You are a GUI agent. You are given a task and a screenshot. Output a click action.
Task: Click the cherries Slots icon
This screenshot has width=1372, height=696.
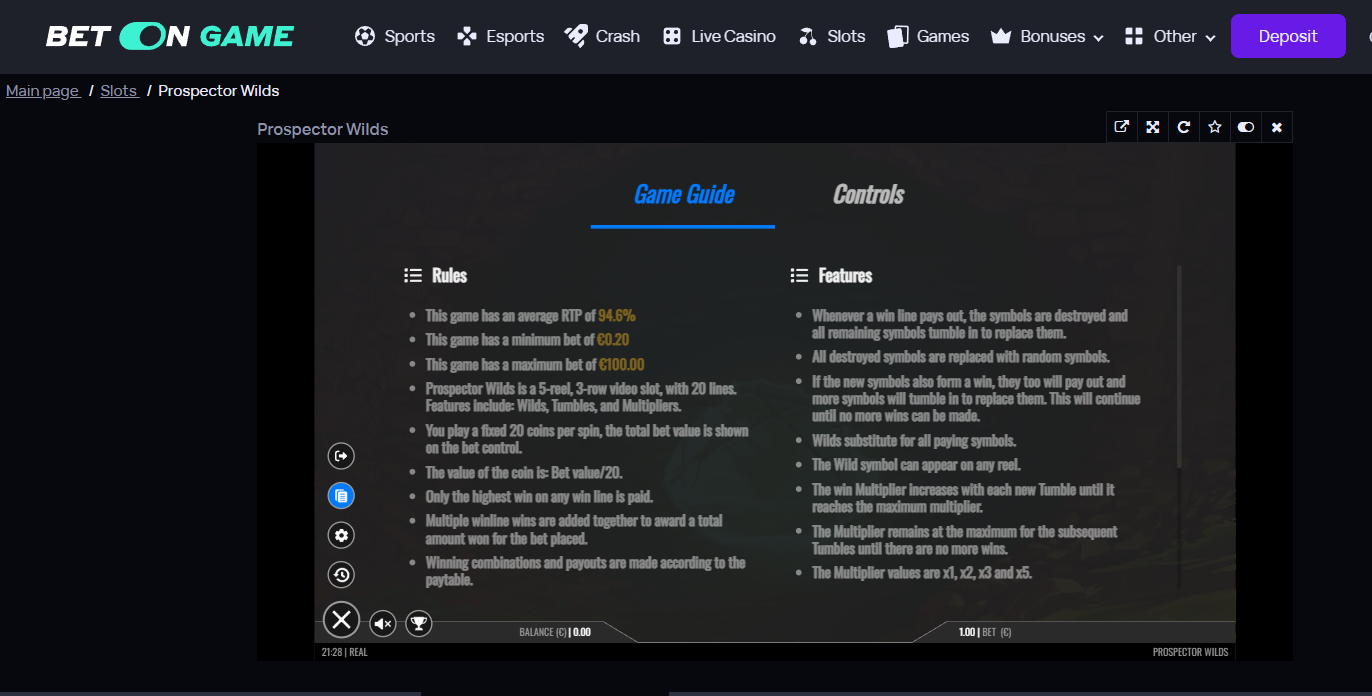(x=808, y=36)
